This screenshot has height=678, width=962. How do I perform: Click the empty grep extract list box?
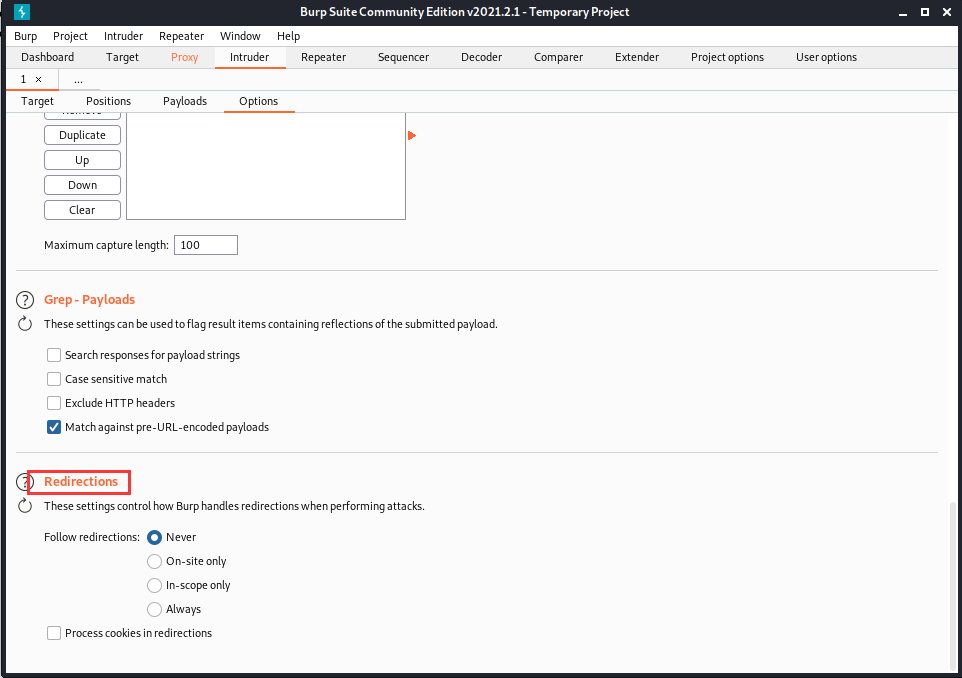coord(266,166)
